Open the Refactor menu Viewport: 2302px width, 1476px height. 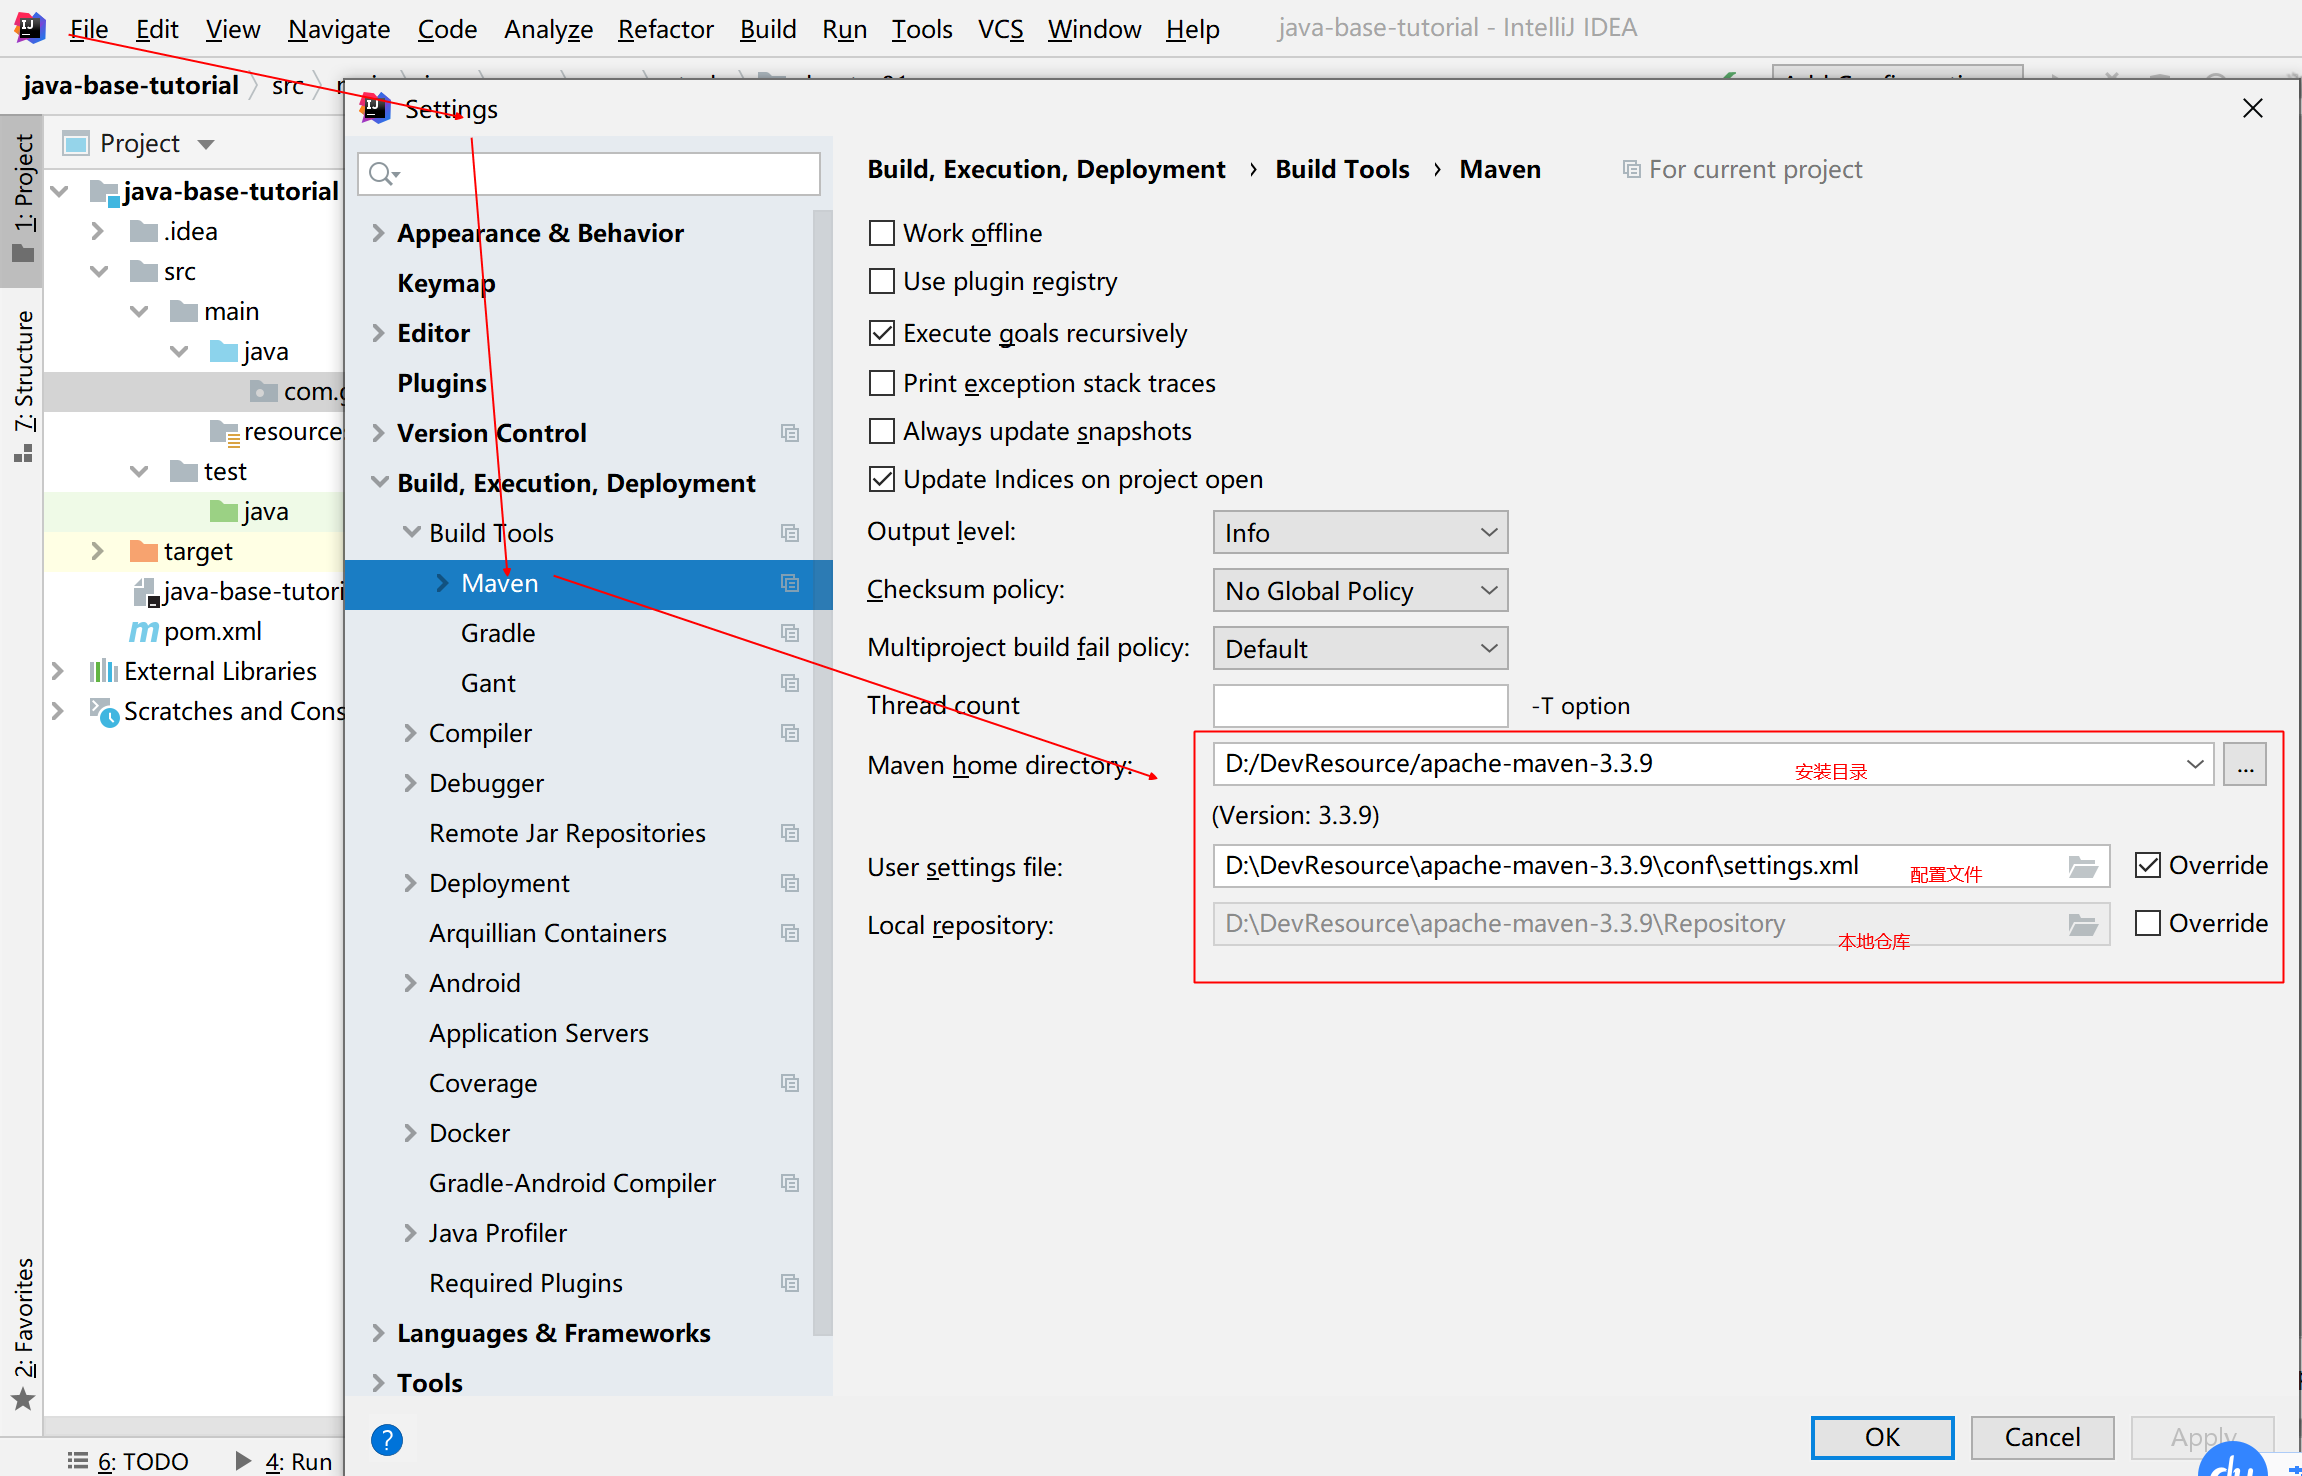point(665,29)
